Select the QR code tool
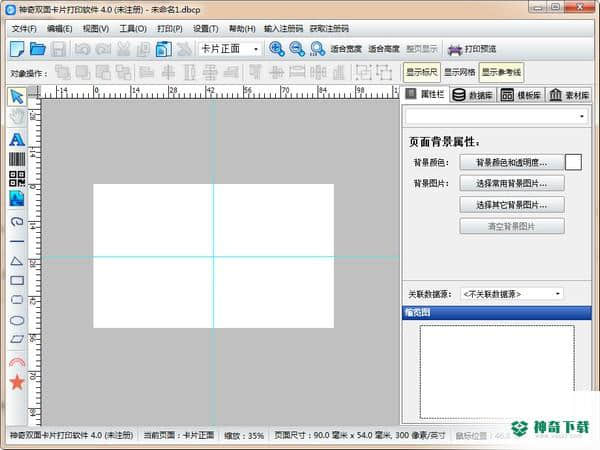The image size is (600, 450). [x=17, y=179]
